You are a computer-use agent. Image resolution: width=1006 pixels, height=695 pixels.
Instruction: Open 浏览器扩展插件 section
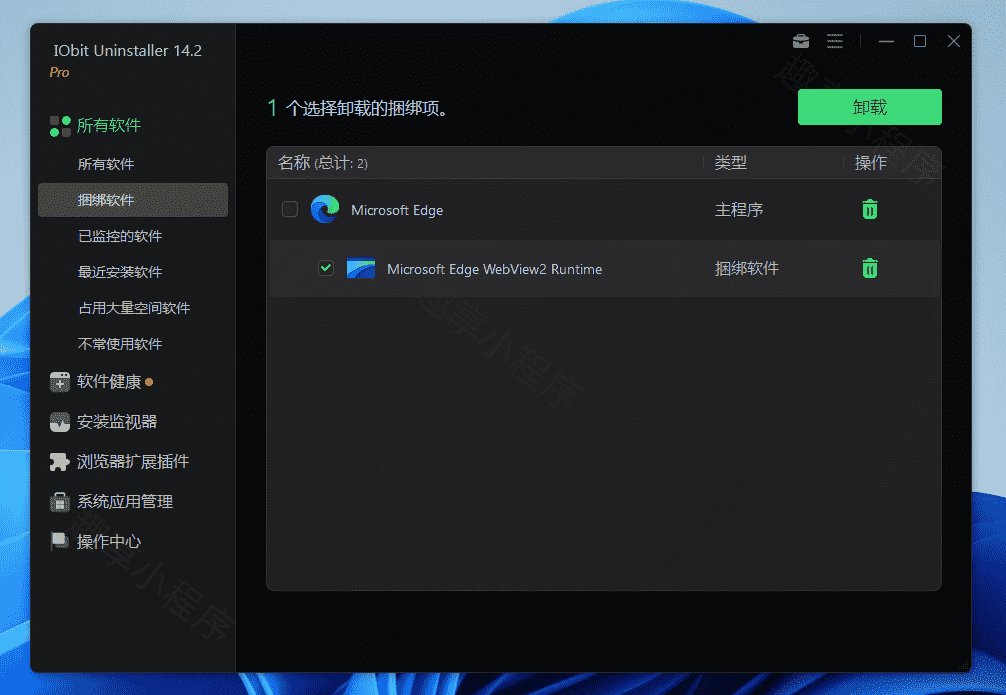pyautogui.click(x=133, y=461)
